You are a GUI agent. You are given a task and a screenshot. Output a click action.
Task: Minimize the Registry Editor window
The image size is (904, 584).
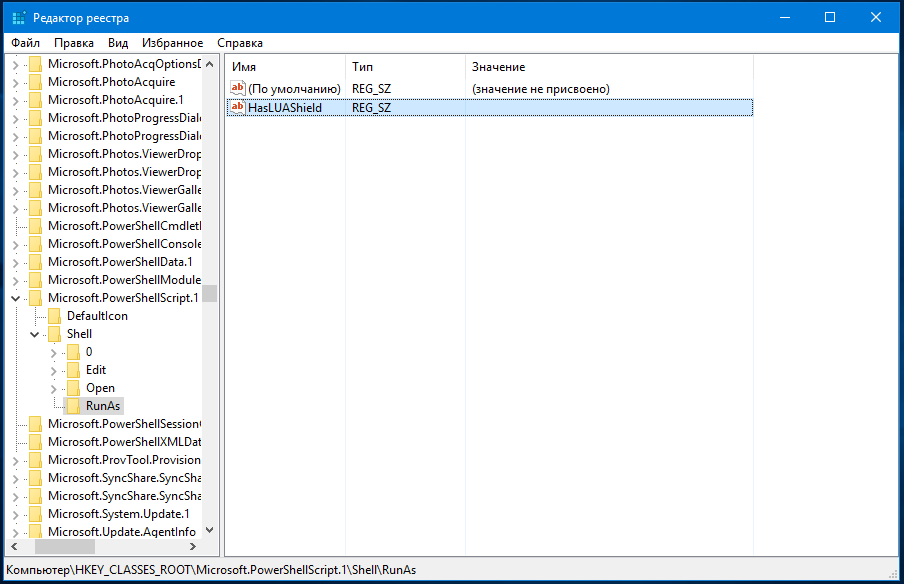tap(785, 17)
